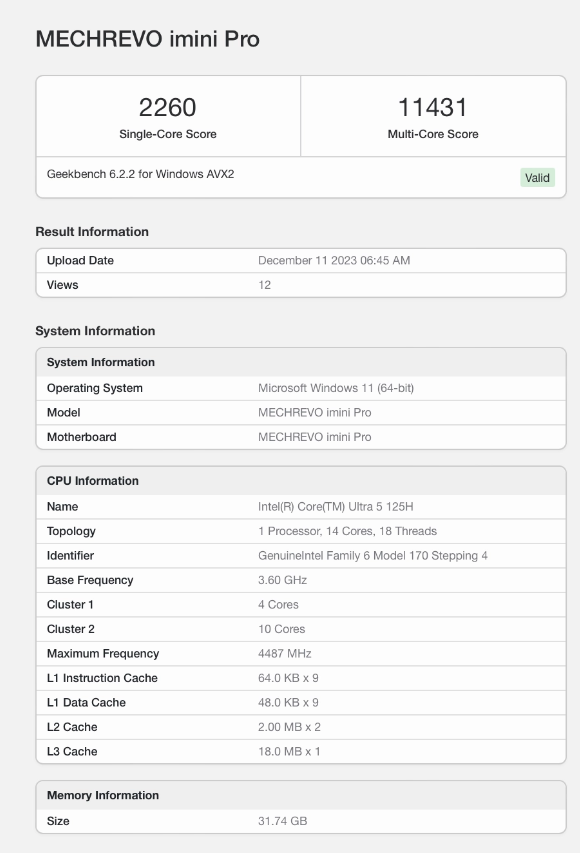Click the 11431 multi-core score value

coord(433,107)
